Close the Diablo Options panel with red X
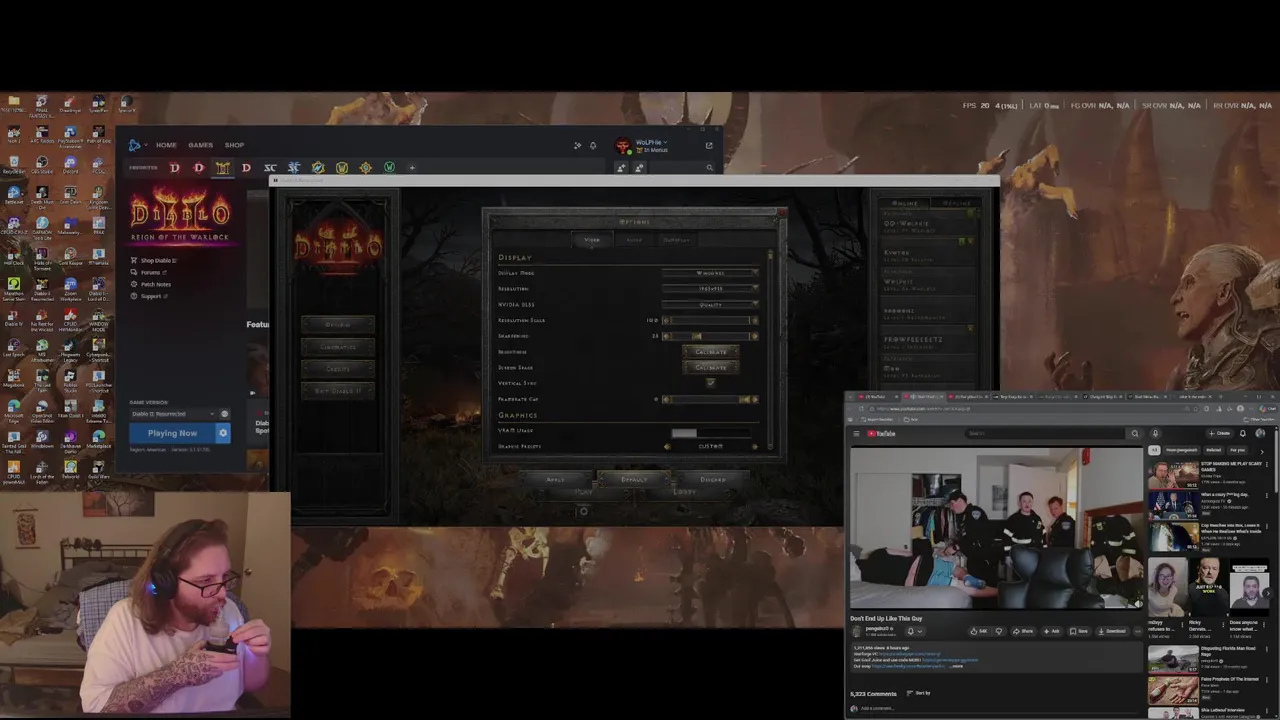The width and height of the screenshot is (1280, 720). [781, 213]
